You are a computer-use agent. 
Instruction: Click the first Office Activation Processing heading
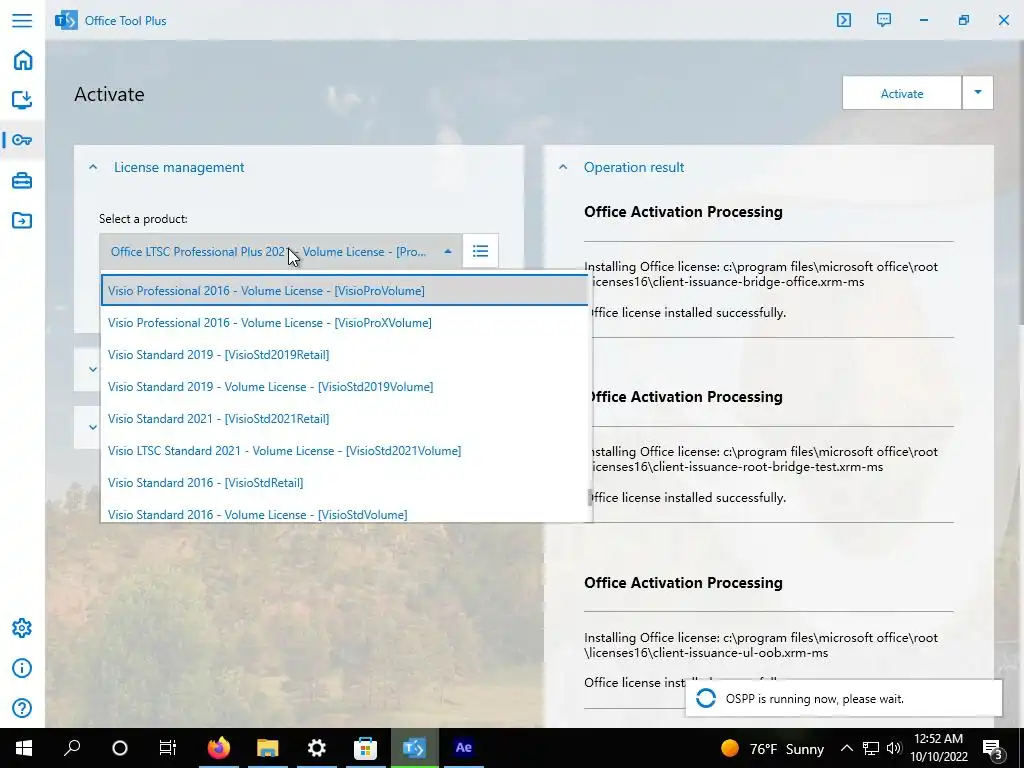pos(683,212)
